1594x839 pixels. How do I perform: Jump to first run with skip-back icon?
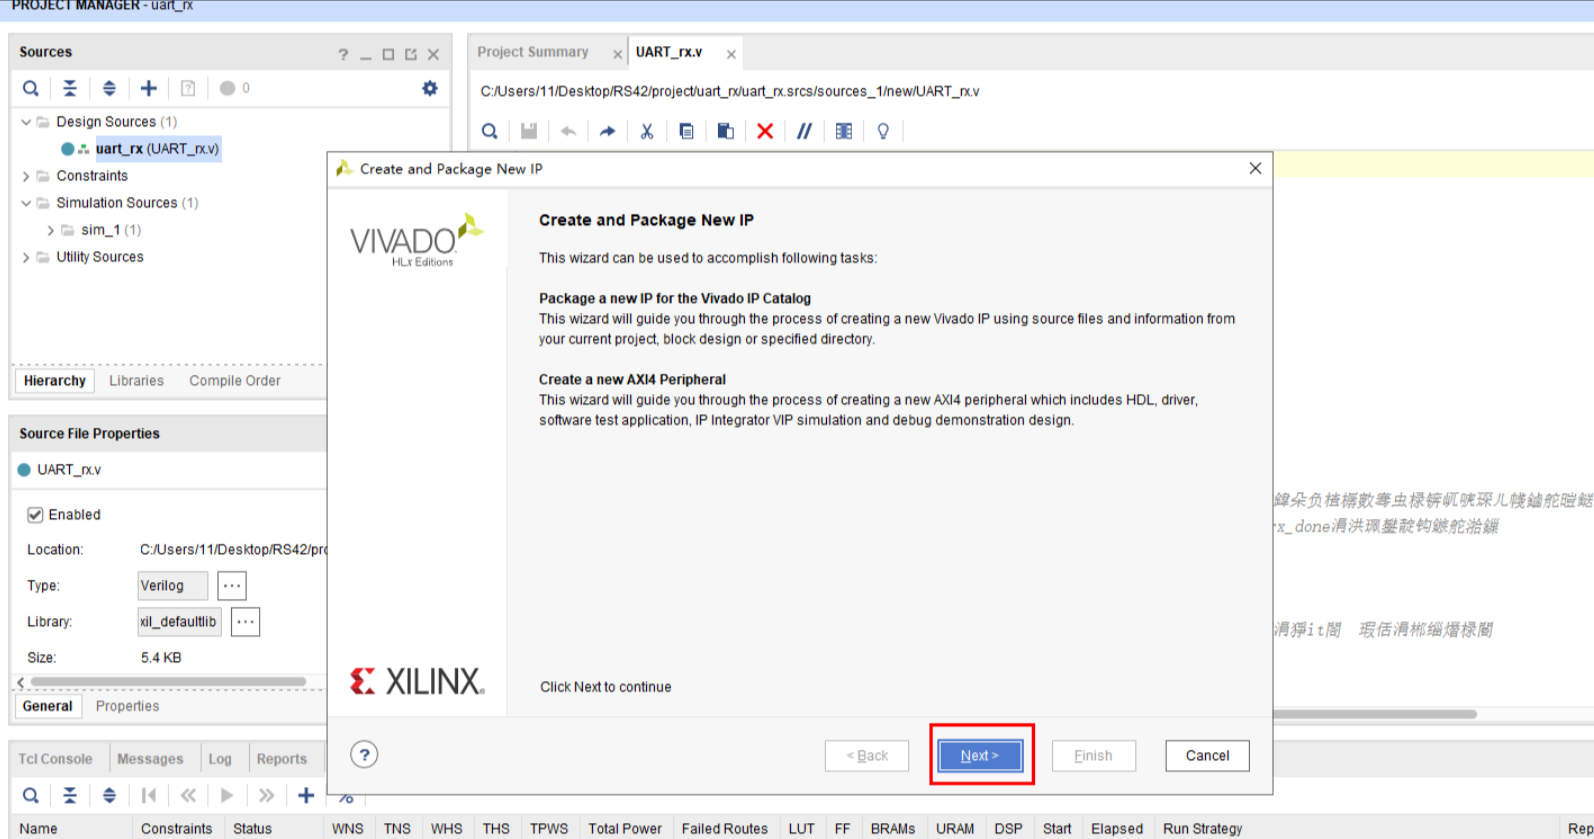149,795
